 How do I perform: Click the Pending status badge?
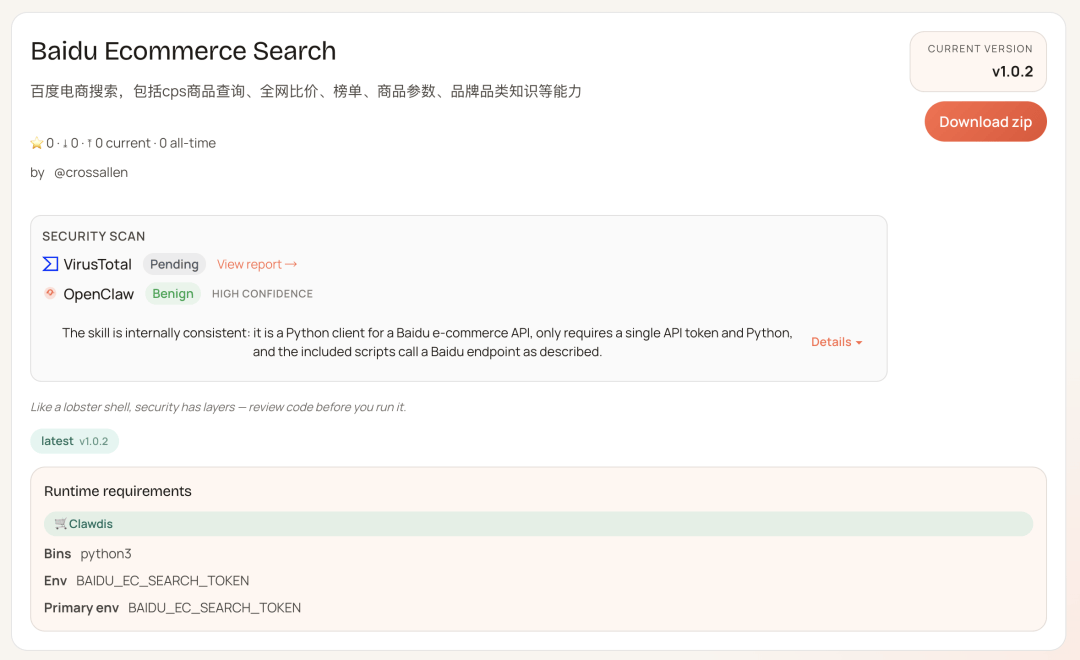point(174,264)
